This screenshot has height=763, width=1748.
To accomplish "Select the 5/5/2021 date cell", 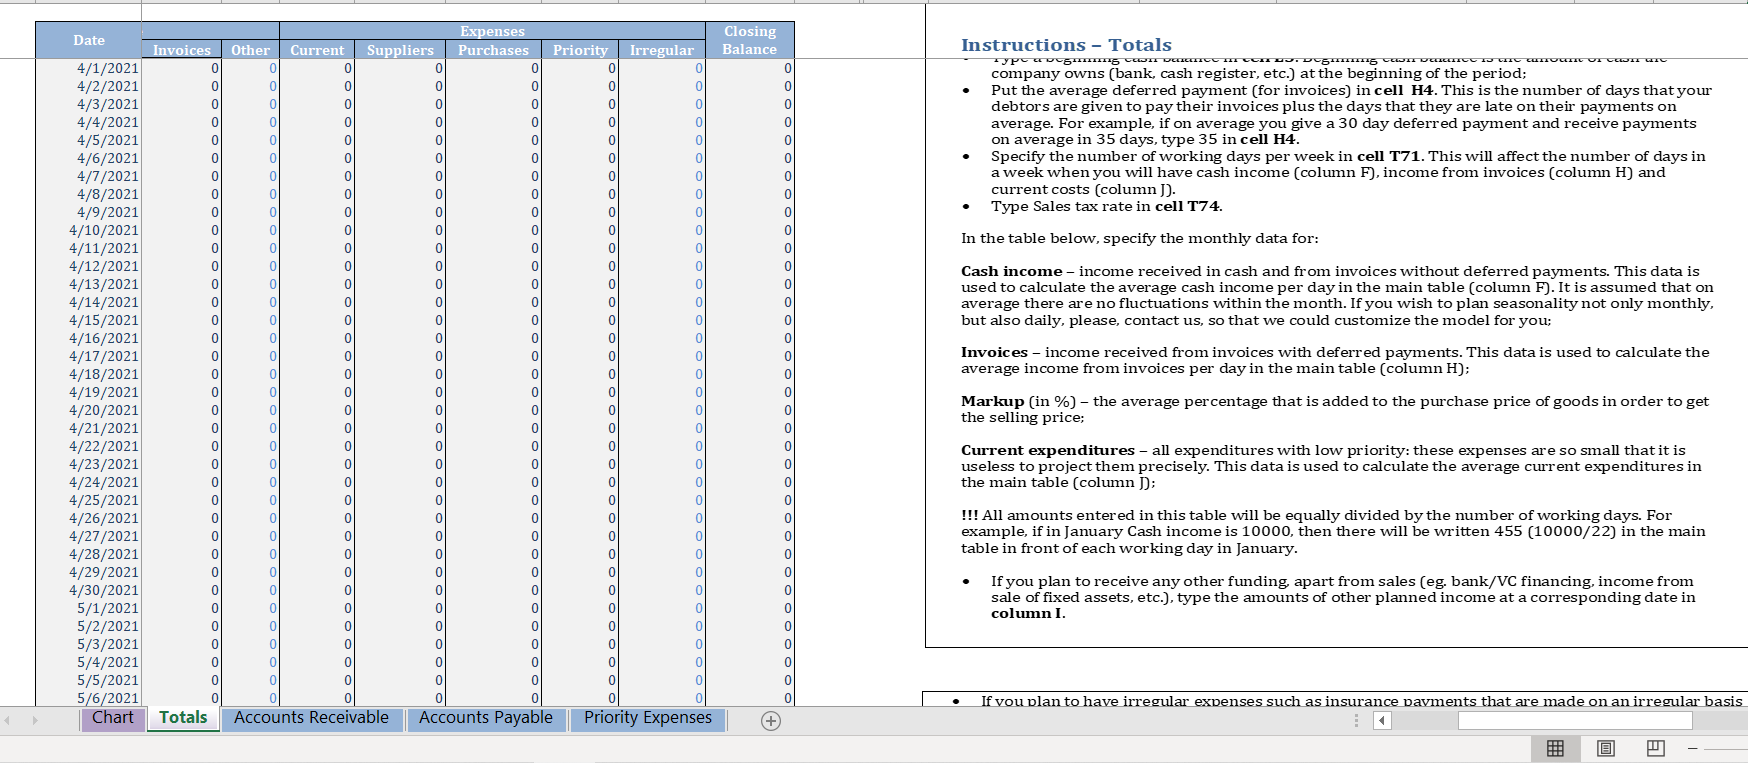I will tap(88, 680).
